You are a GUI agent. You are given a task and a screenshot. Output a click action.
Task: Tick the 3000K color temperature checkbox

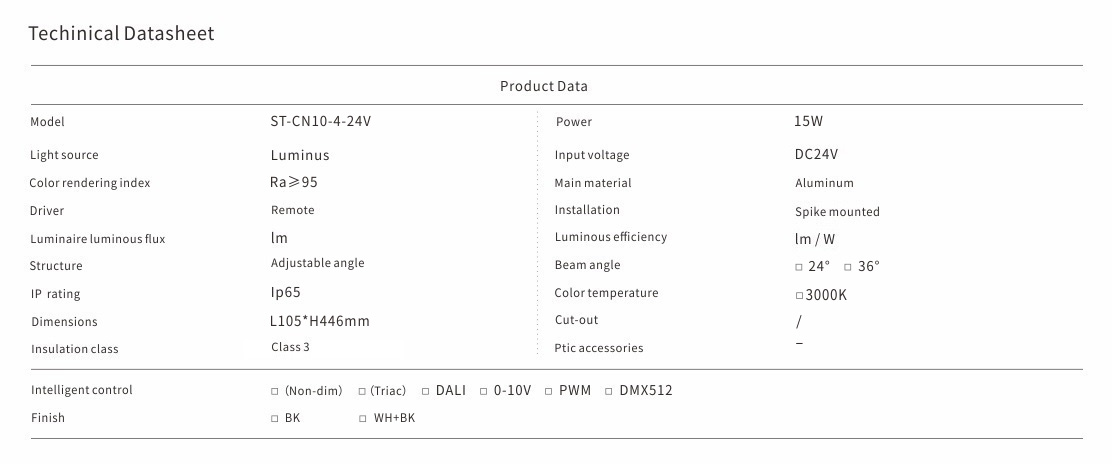click(x=799, y=296)
